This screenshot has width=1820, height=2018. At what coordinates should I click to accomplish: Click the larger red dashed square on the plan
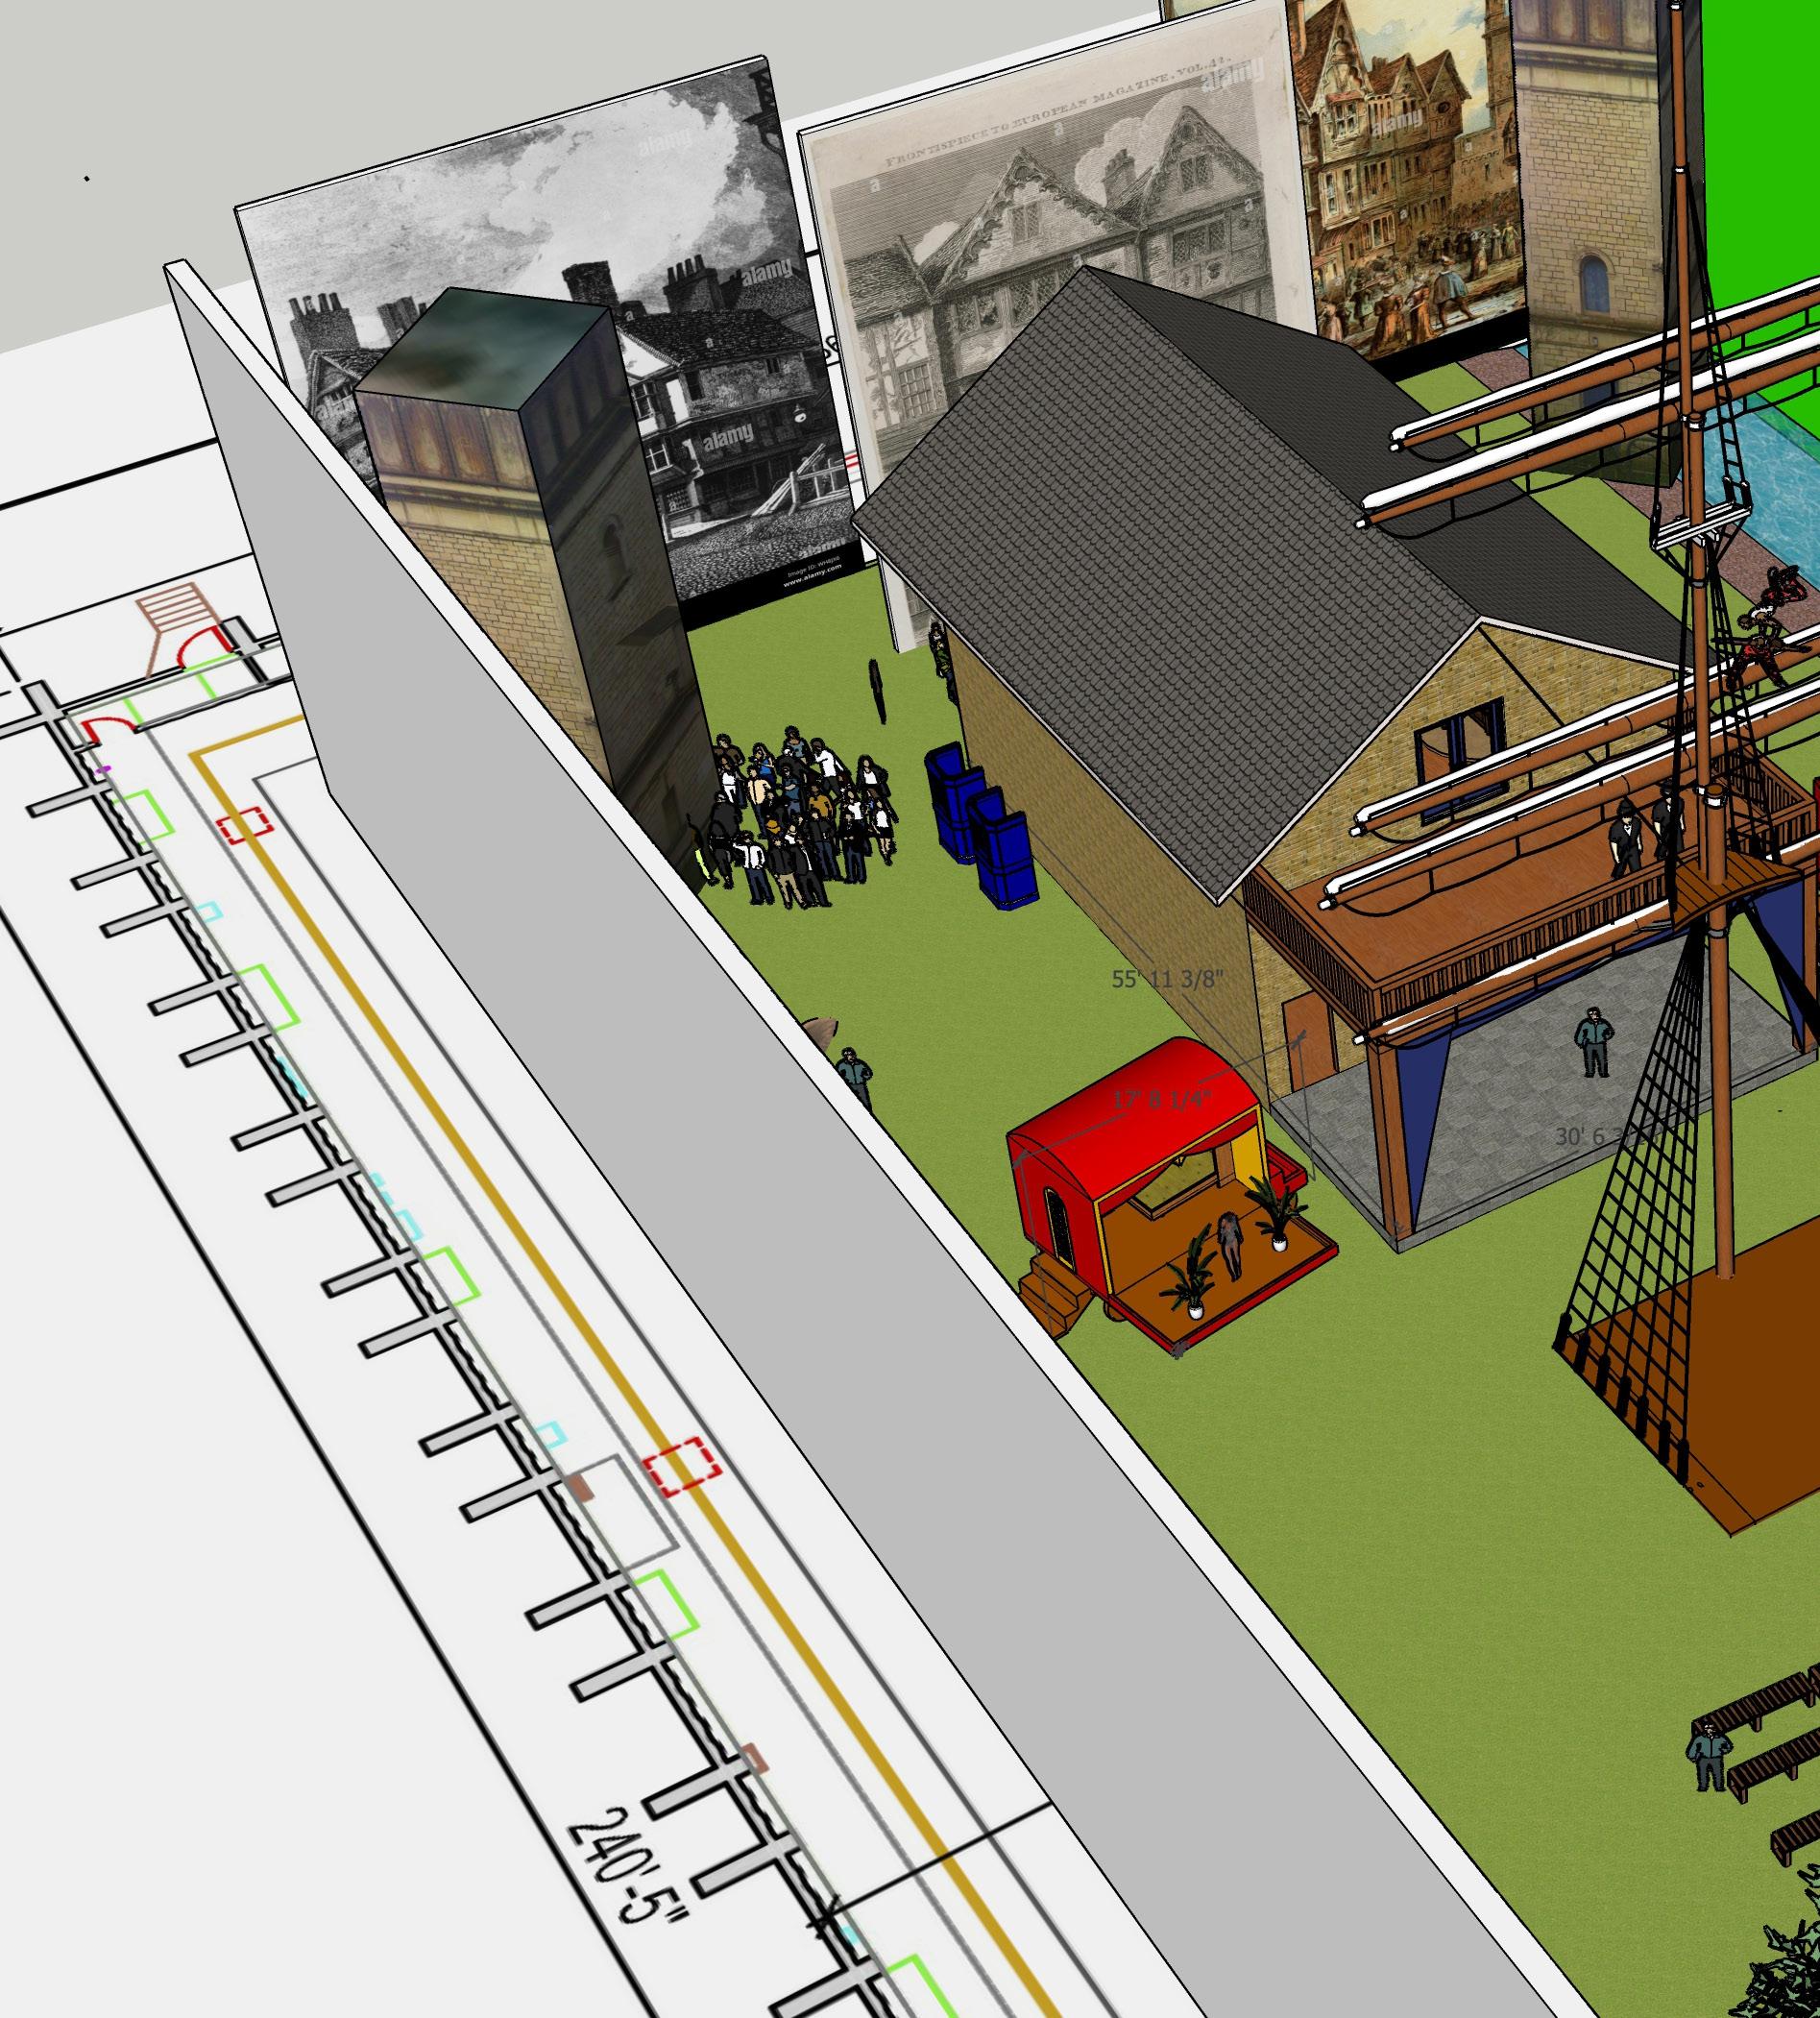(x=681, y=1466)
